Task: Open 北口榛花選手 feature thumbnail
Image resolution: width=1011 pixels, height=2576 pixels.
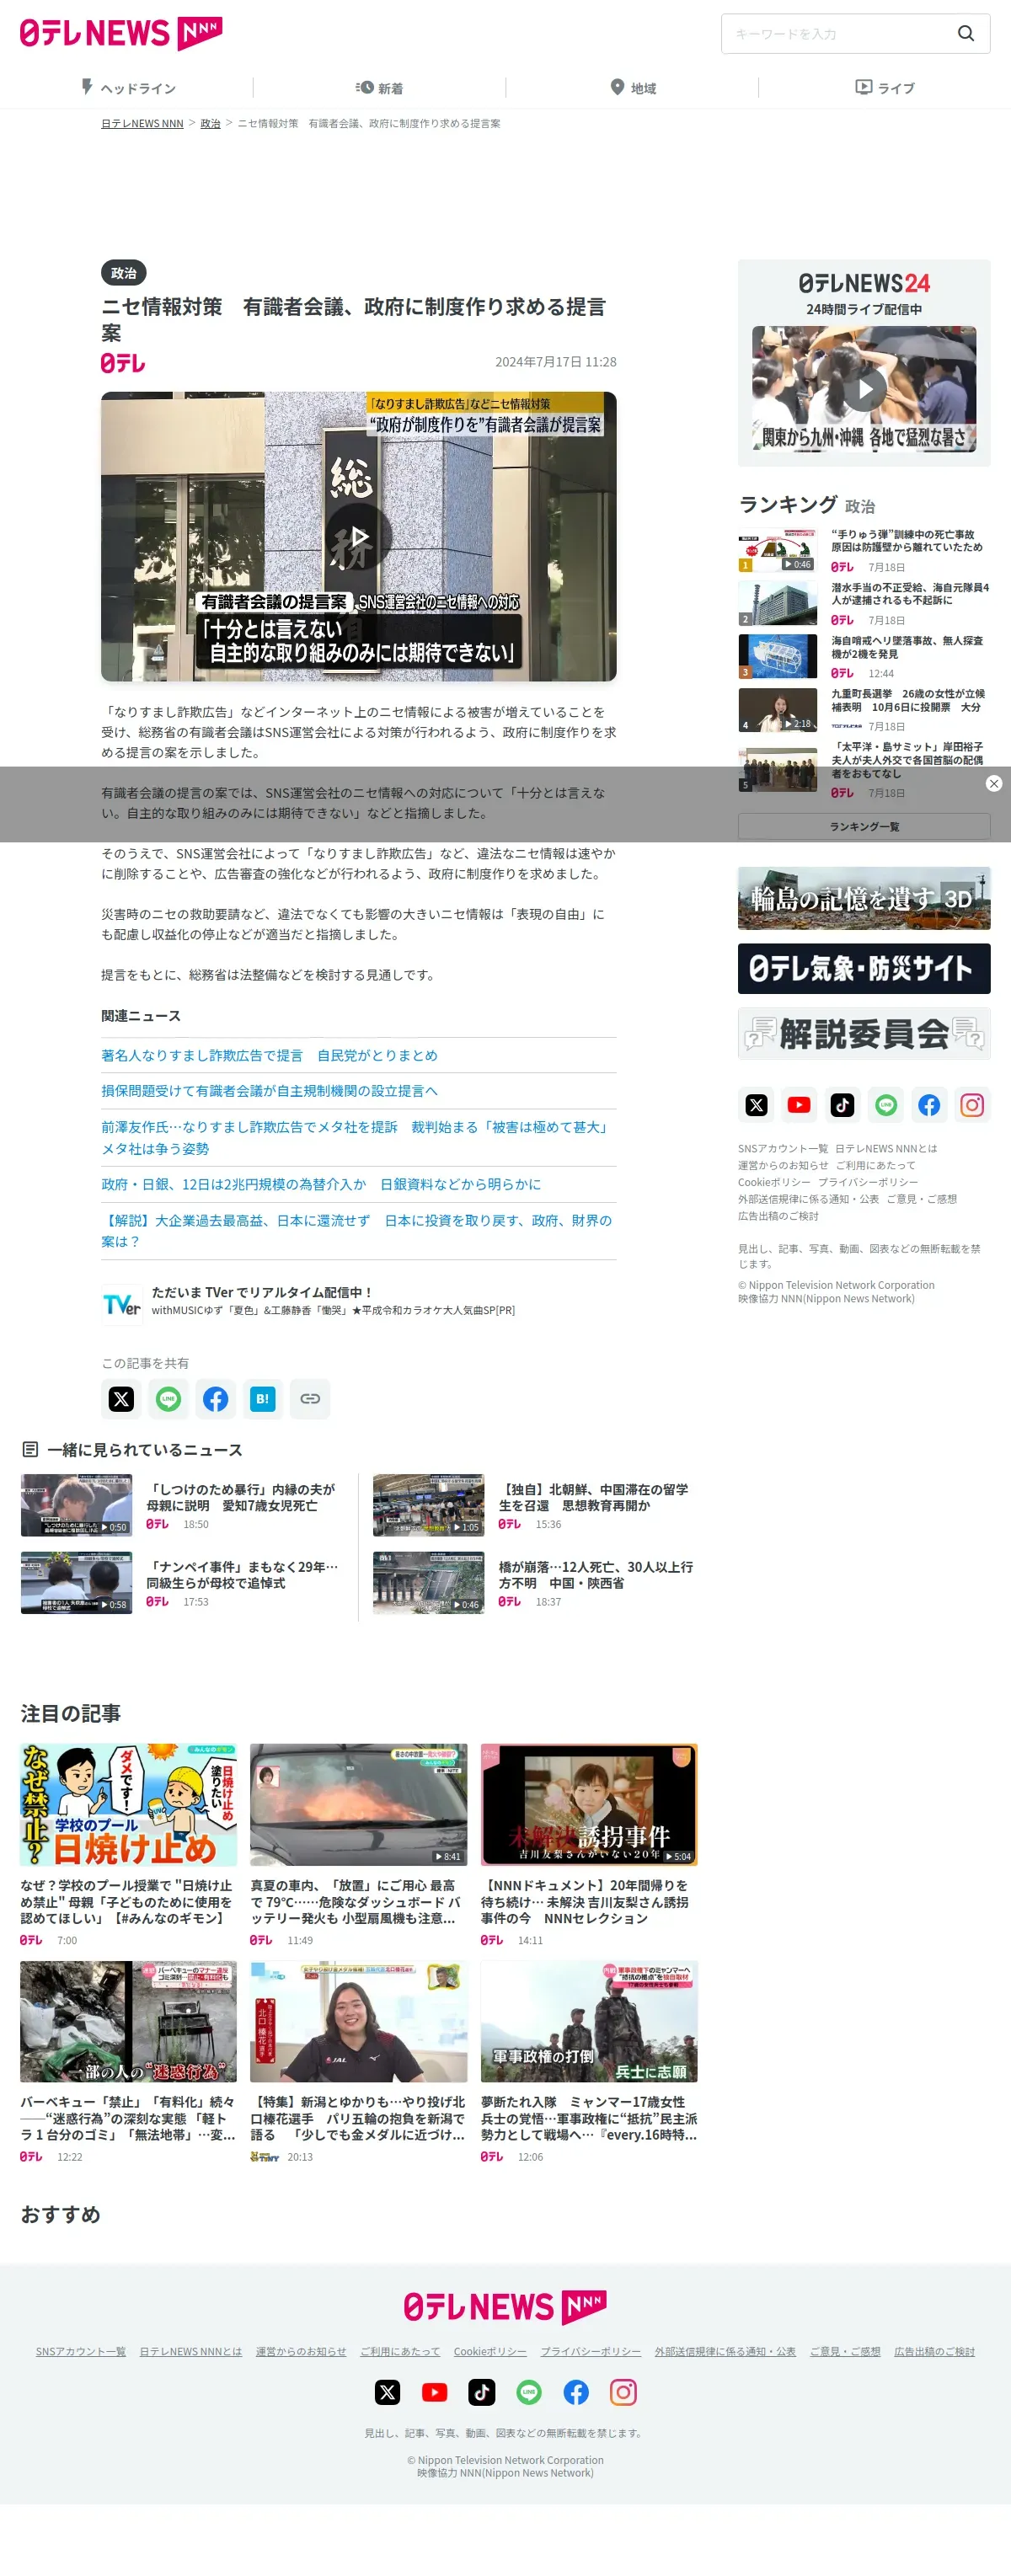Action: 358,2021
